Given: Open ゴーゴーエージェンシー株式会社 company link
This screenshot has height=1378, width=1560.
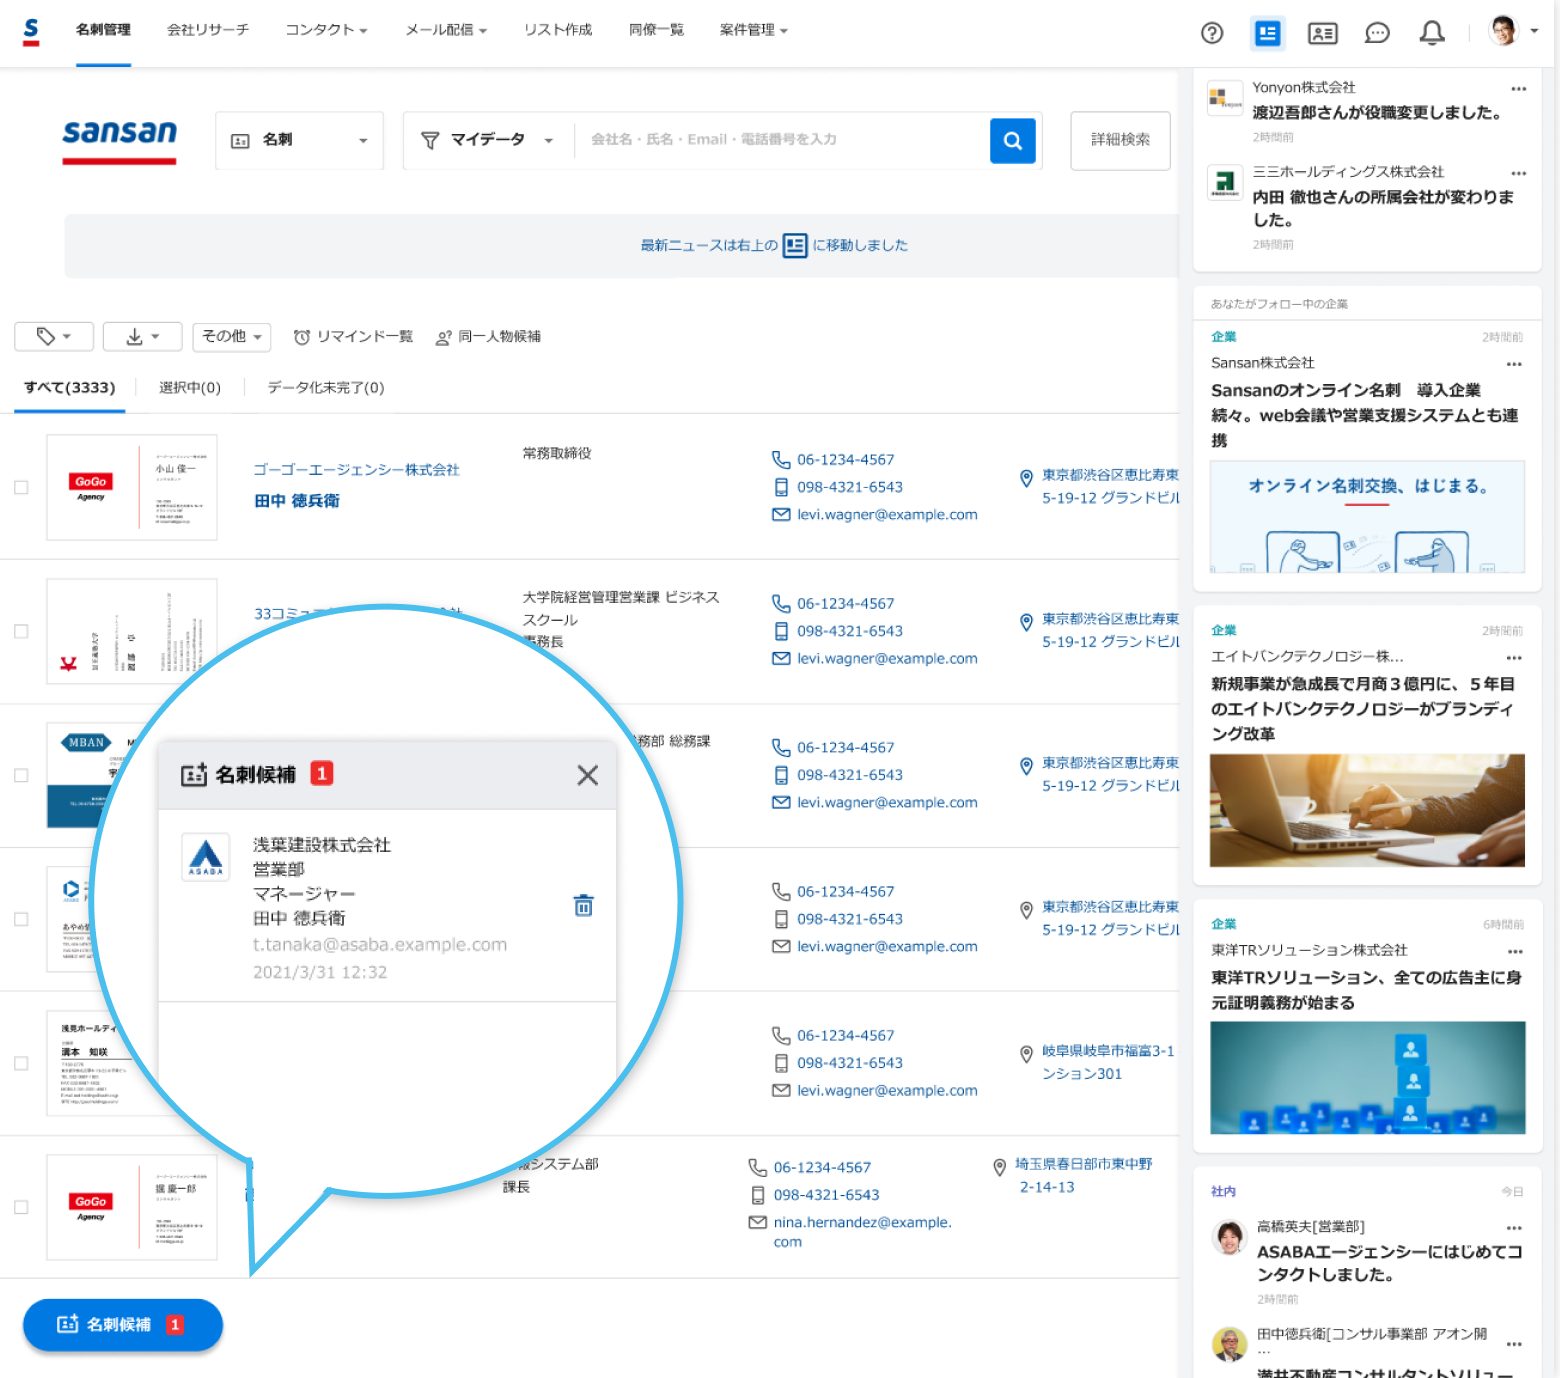Looking at the screenshot, I should click(x=356, y=470).
